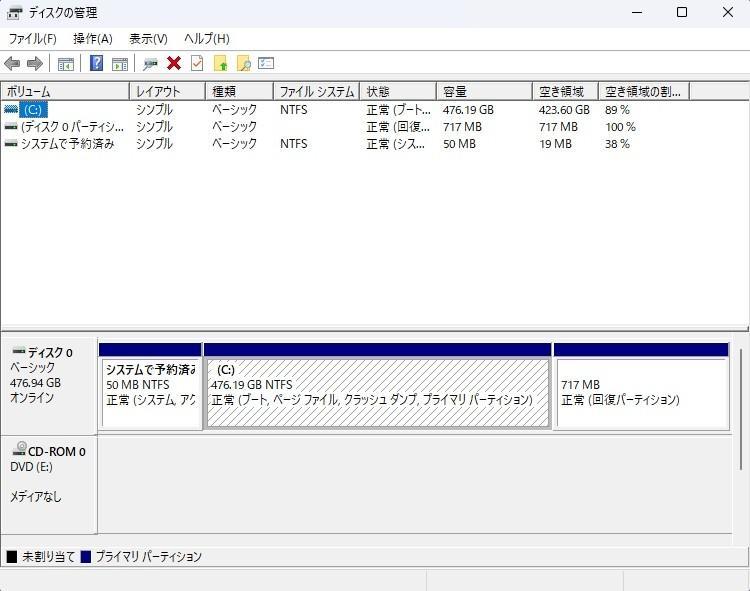Open Help via the blue question icon
The height and width of the screenshot is (591, 750).
point(96,63)
